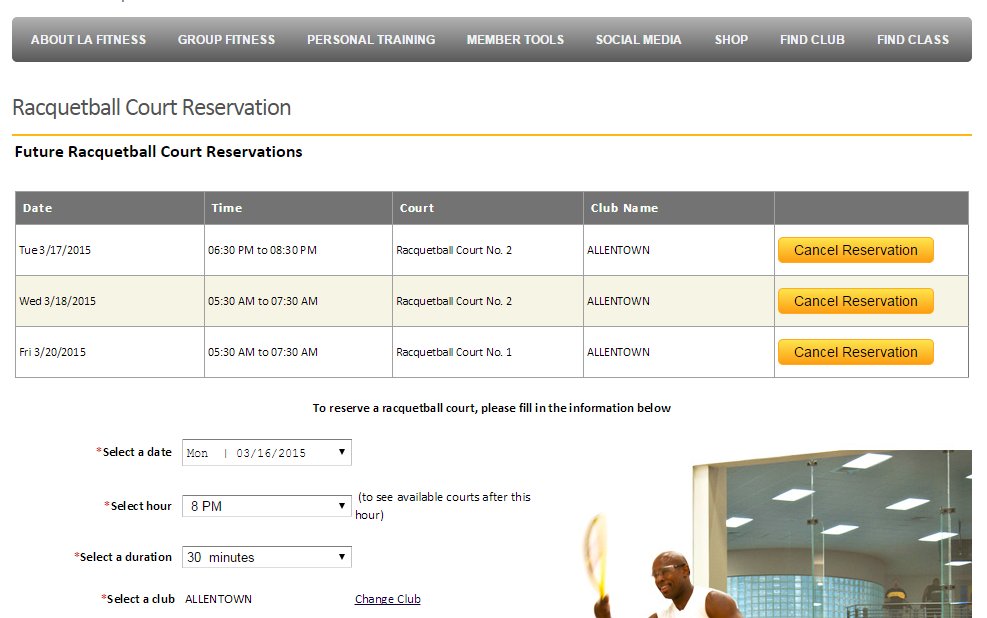This screenshot has width=987, height=618.
Task: Cancel the Tue 3/17/2015 reservation
Action: coord(855,250)
